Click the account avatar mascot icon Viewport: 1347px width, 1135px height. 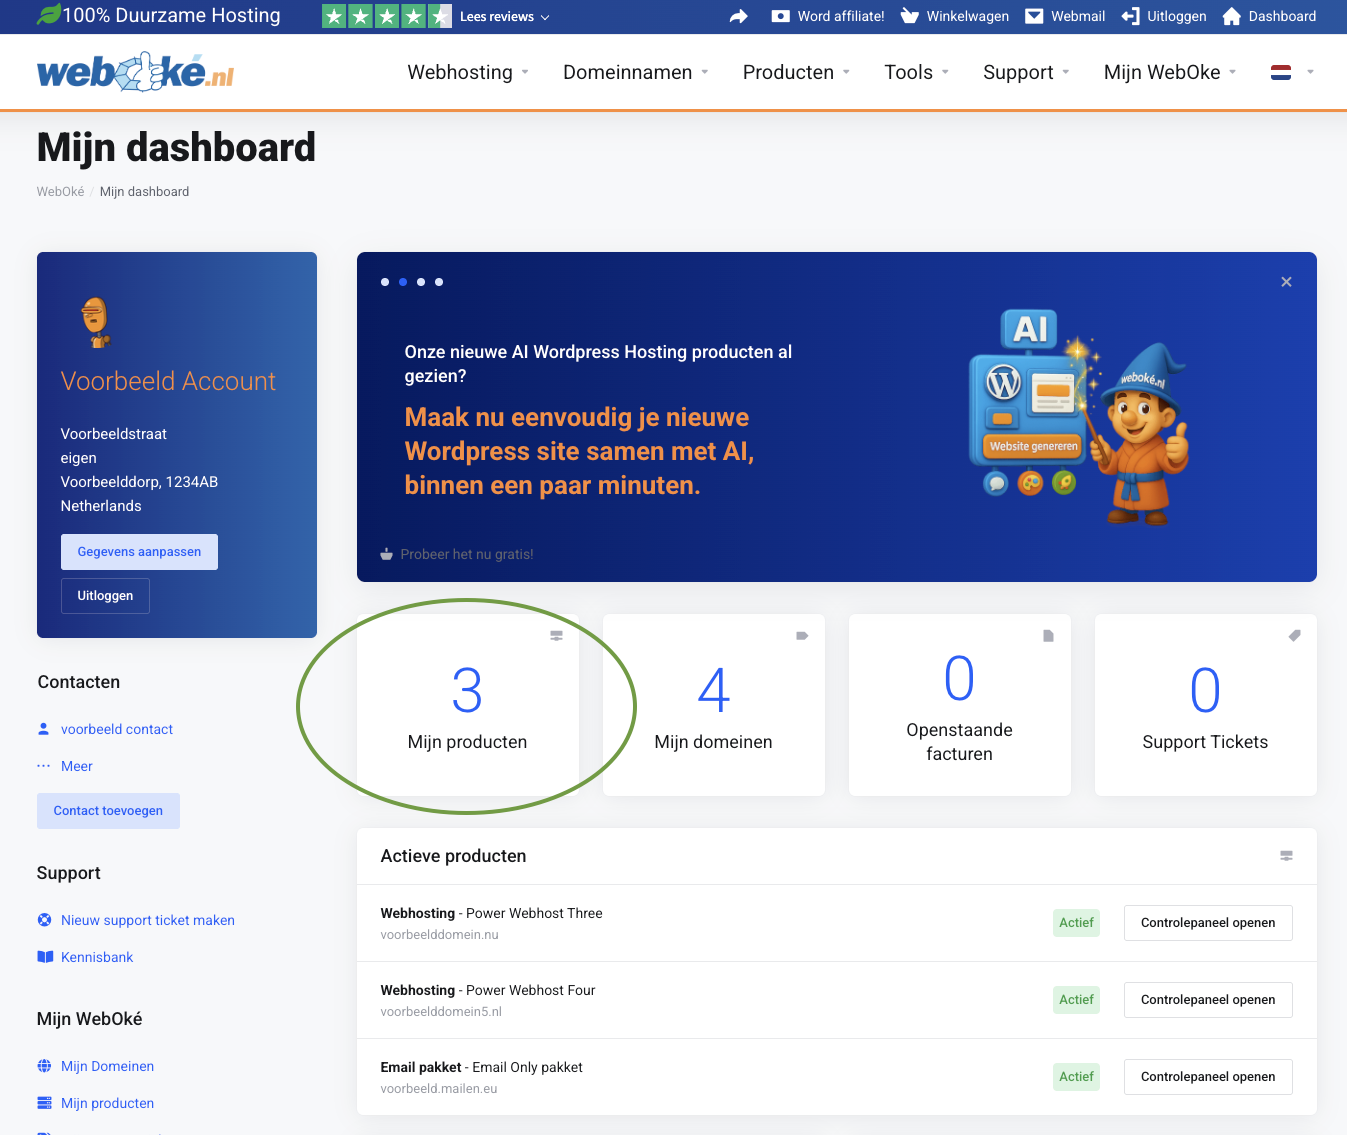click(x=95, y=322)
